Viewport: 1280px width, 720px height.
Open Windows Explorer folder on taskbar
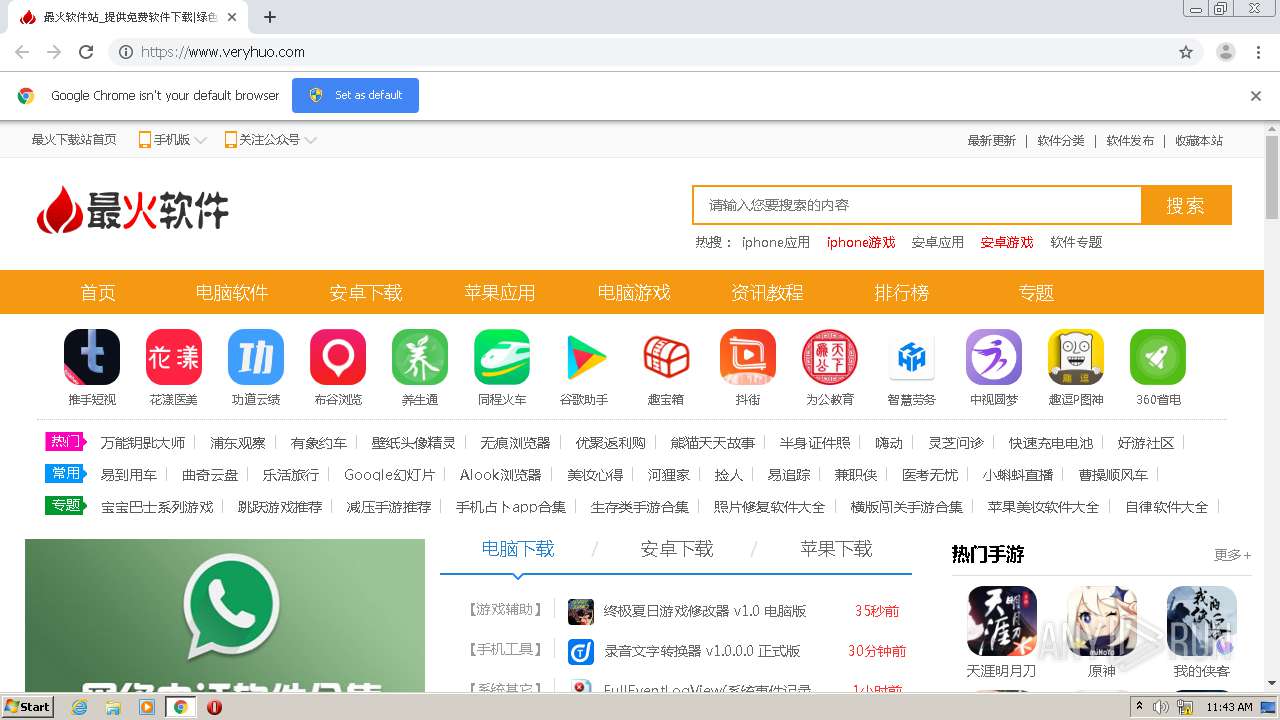[113, 707]
